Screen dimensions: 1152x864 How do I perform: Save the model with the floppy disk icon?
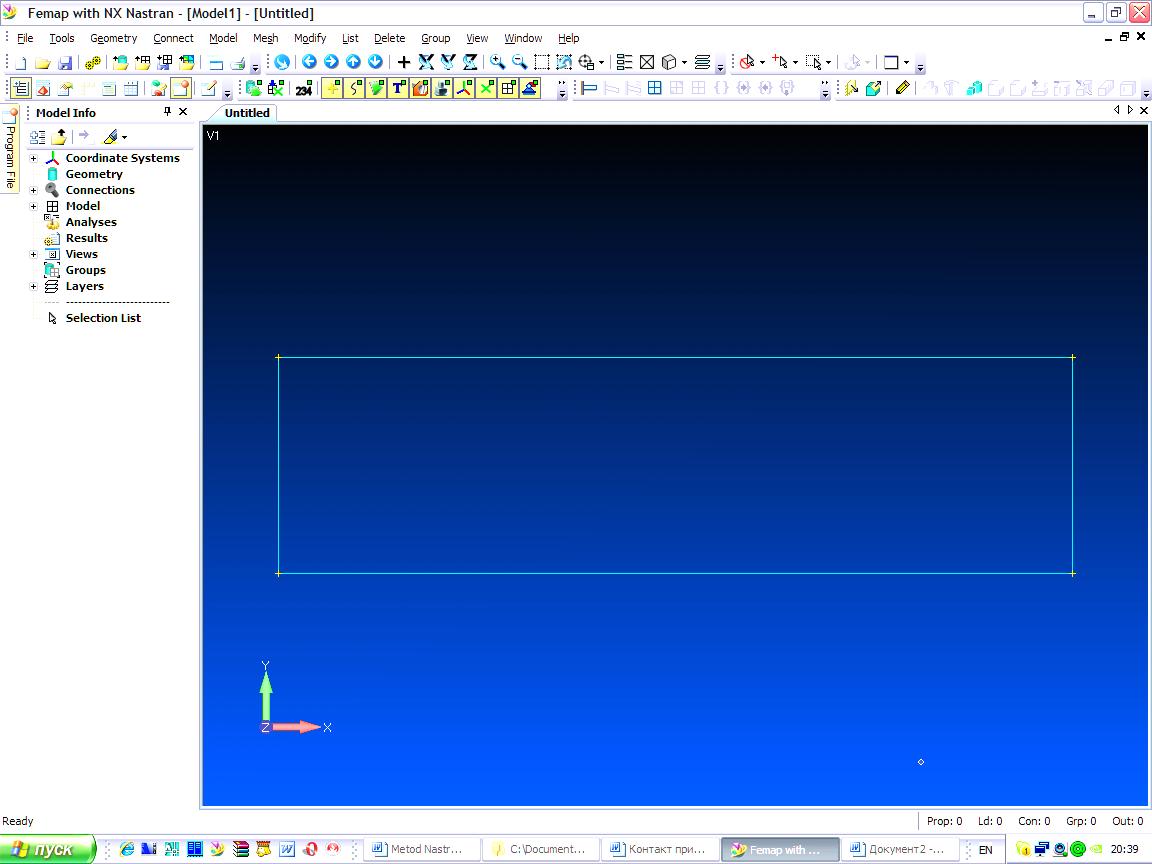pyautogui.click(x=65, y=62)
